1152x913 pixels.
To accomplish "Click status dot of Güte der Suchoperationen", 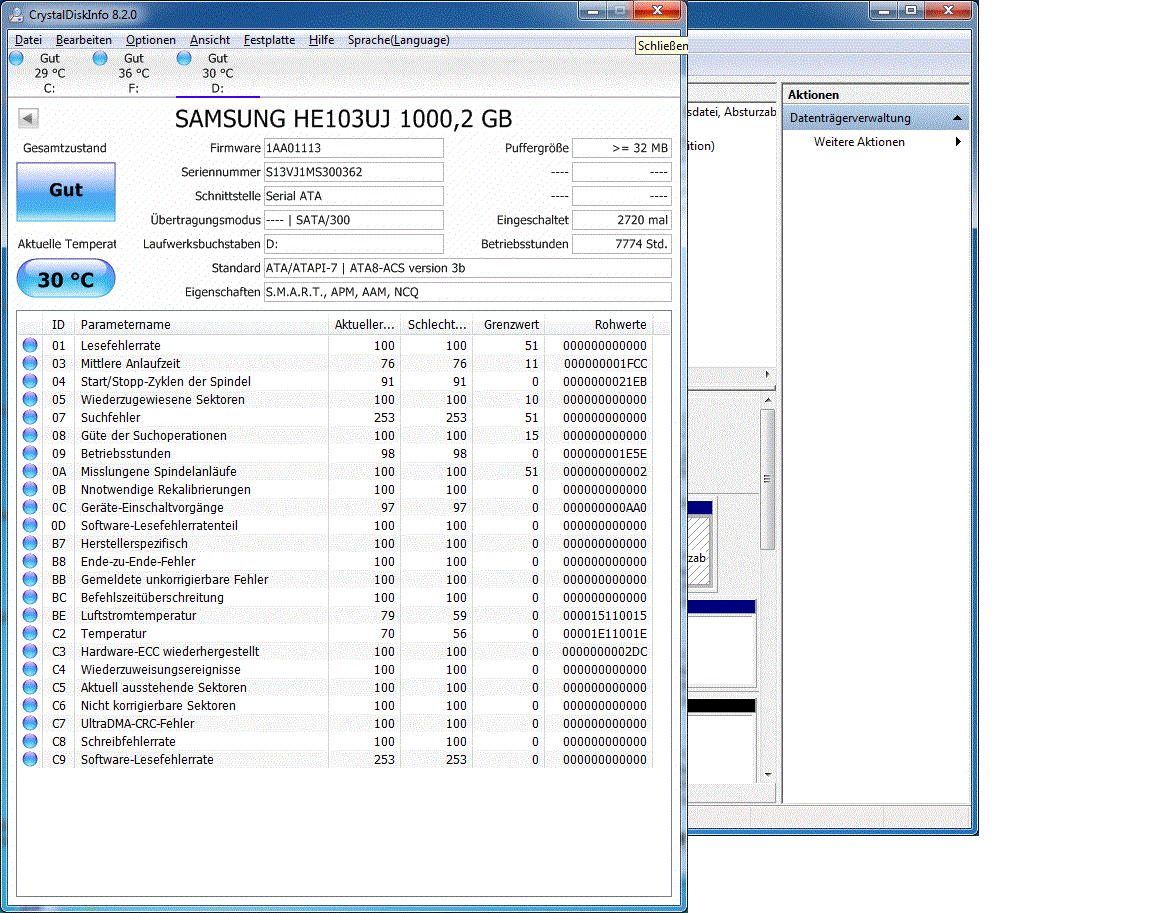I will pyautogui.click(x=30, y=435).
